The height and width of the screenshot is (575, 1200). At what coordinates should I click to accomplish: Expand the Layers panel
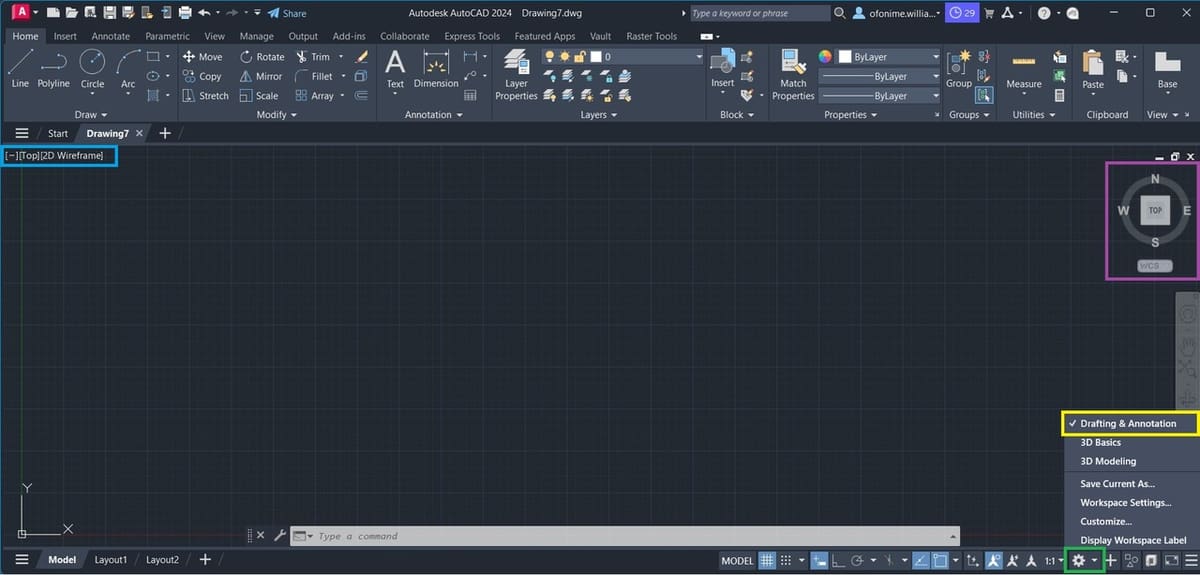598,115
